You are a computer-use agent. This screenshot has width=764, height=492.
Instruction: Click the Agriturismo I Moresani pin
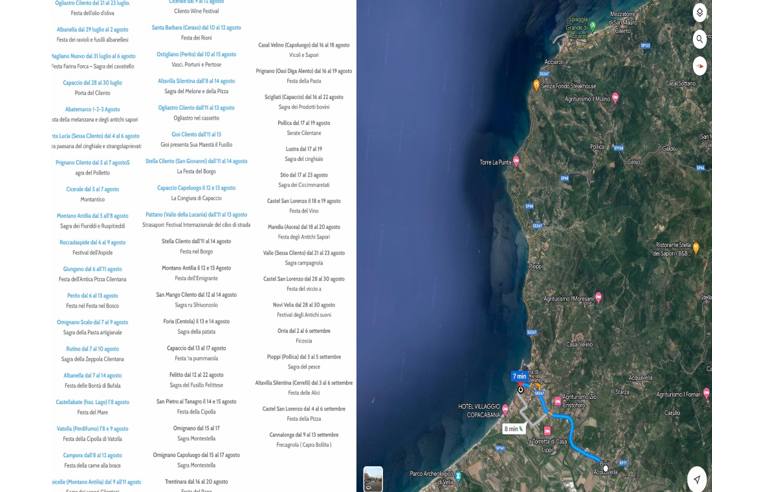598,297
